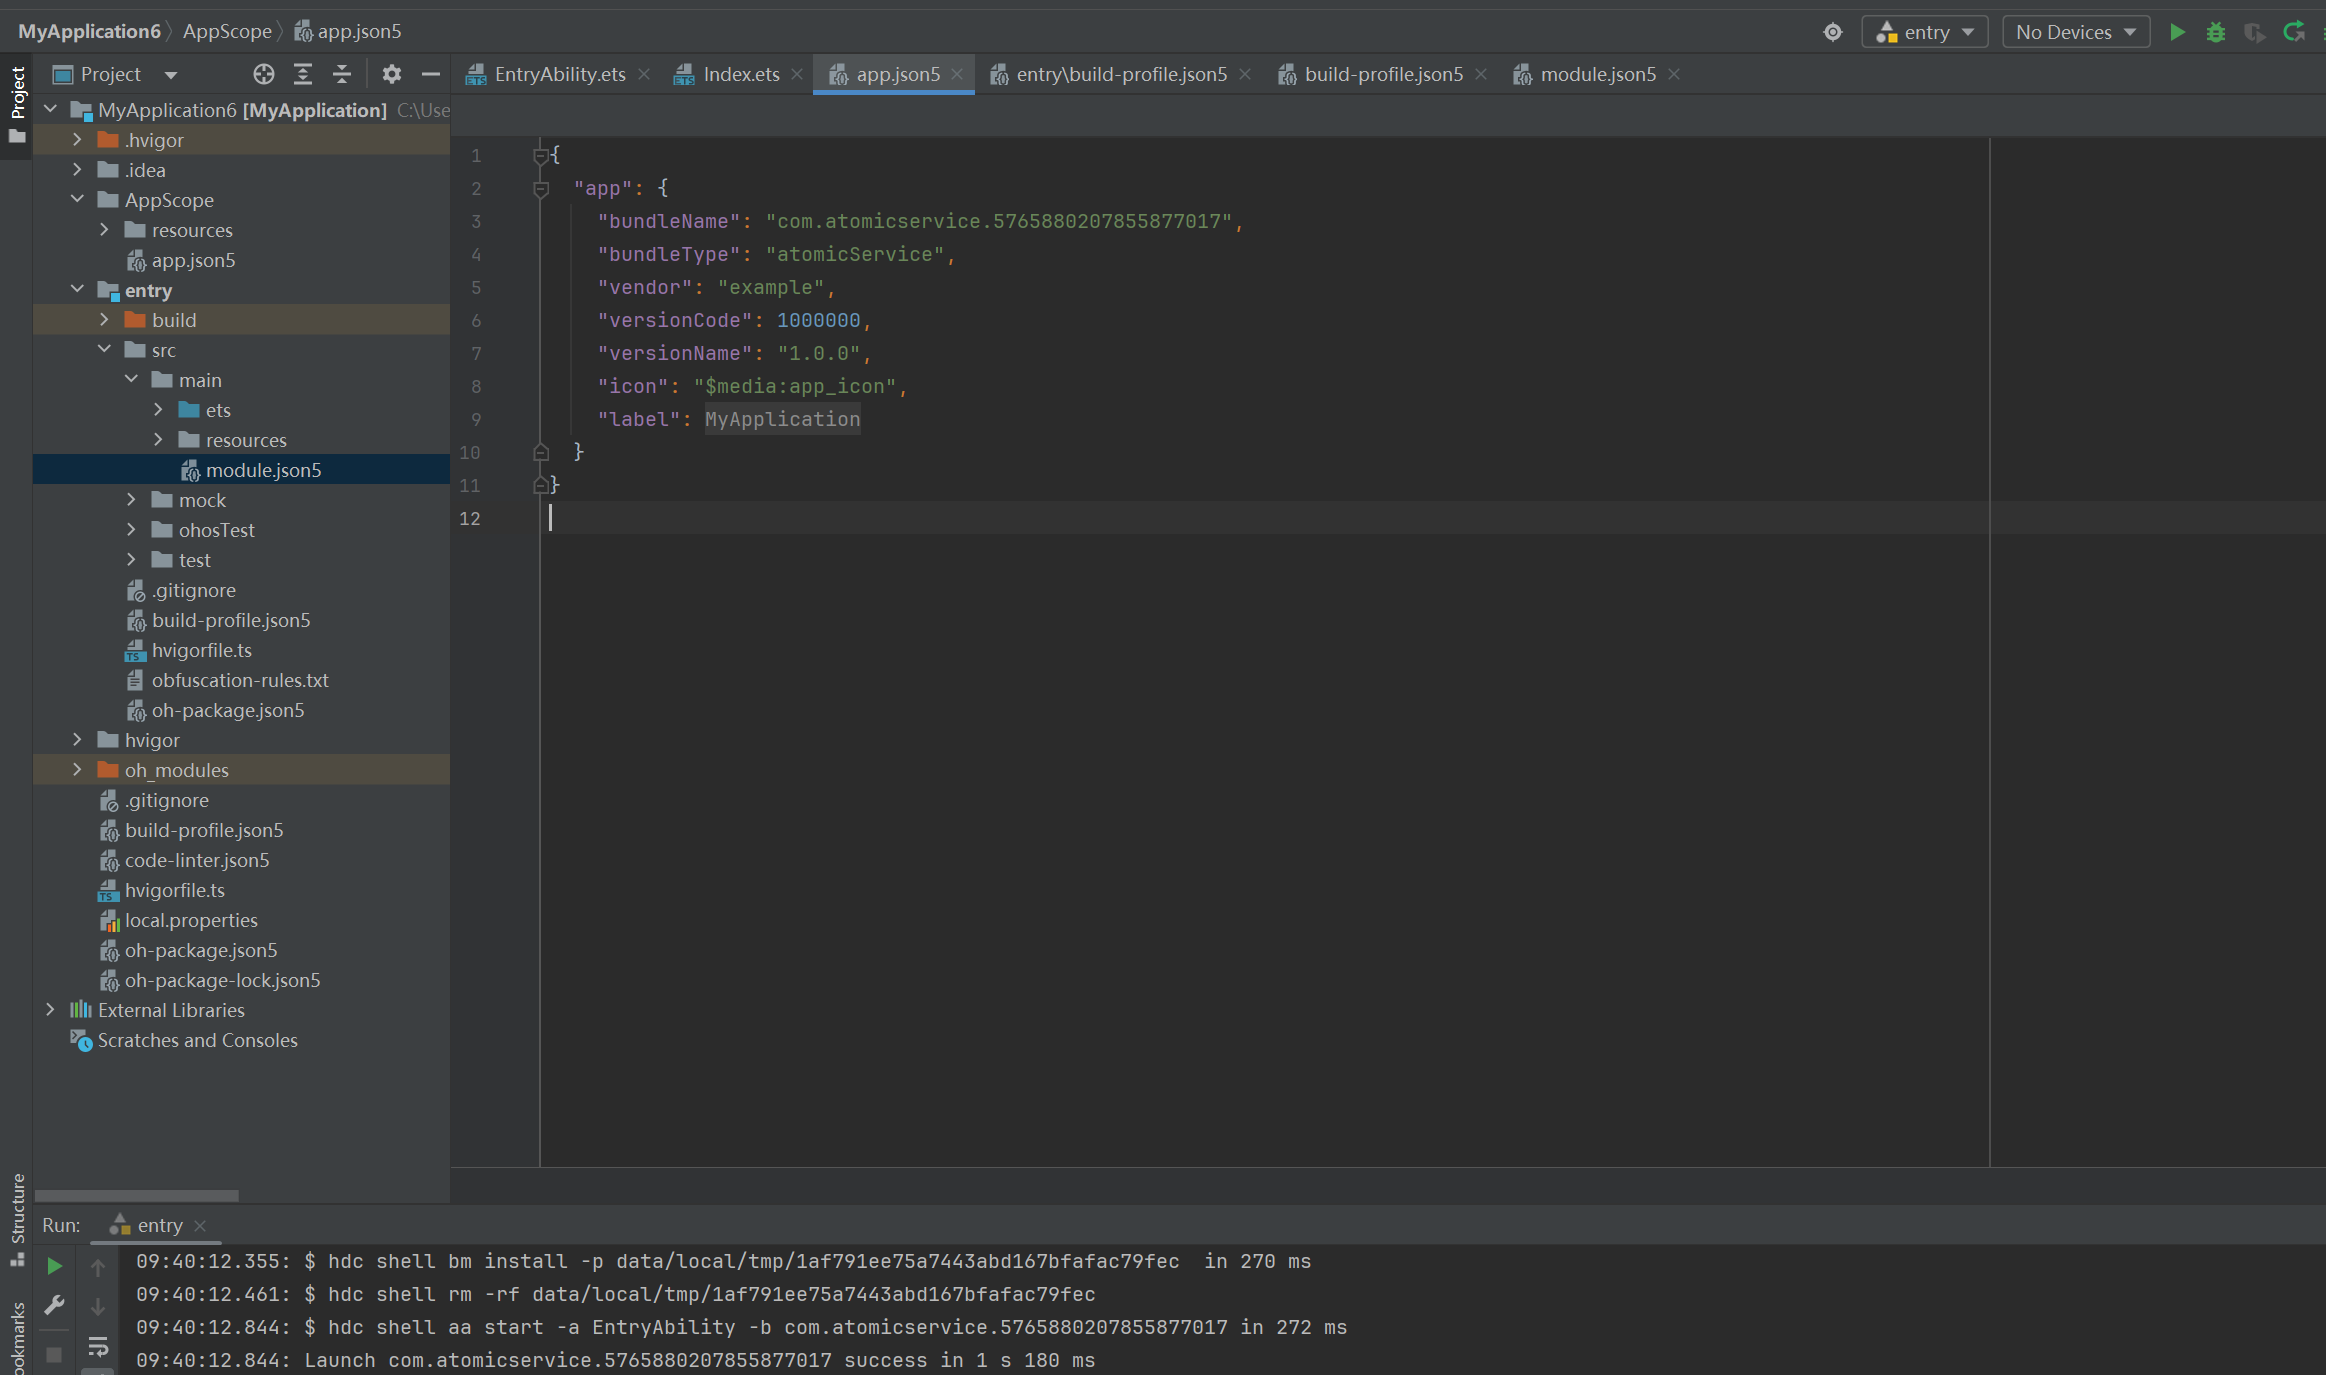Close the entry Run tab
Viewport: 2326px width, 1375px height.
[x=200, y=1225]
